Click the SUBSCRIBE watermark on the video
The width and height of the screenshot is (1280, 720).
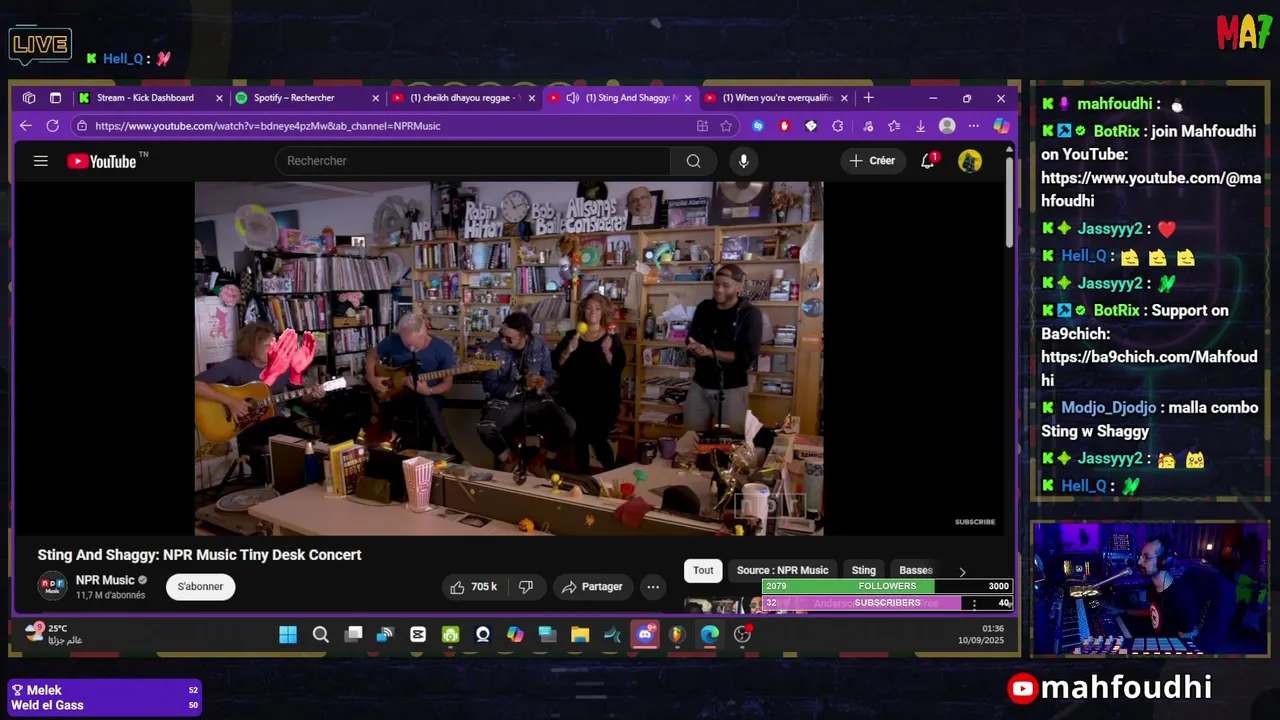(975, 522)
